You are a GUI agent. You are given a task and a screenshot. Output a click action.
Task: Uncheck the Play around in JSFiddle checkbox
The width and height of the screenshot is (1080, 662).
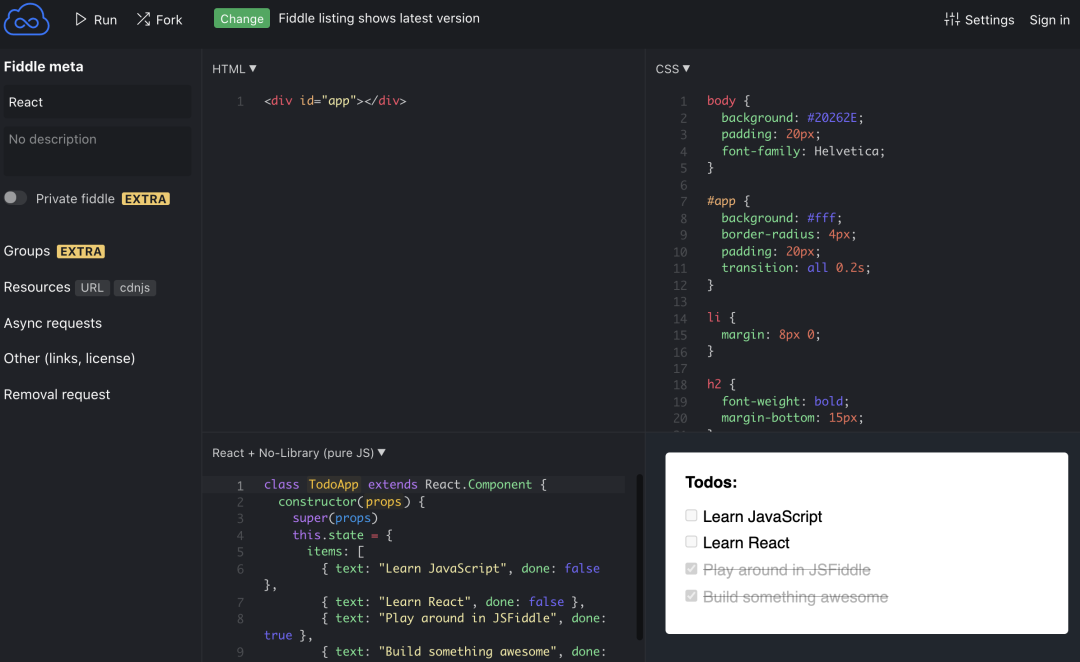click(x=691, y=569)
